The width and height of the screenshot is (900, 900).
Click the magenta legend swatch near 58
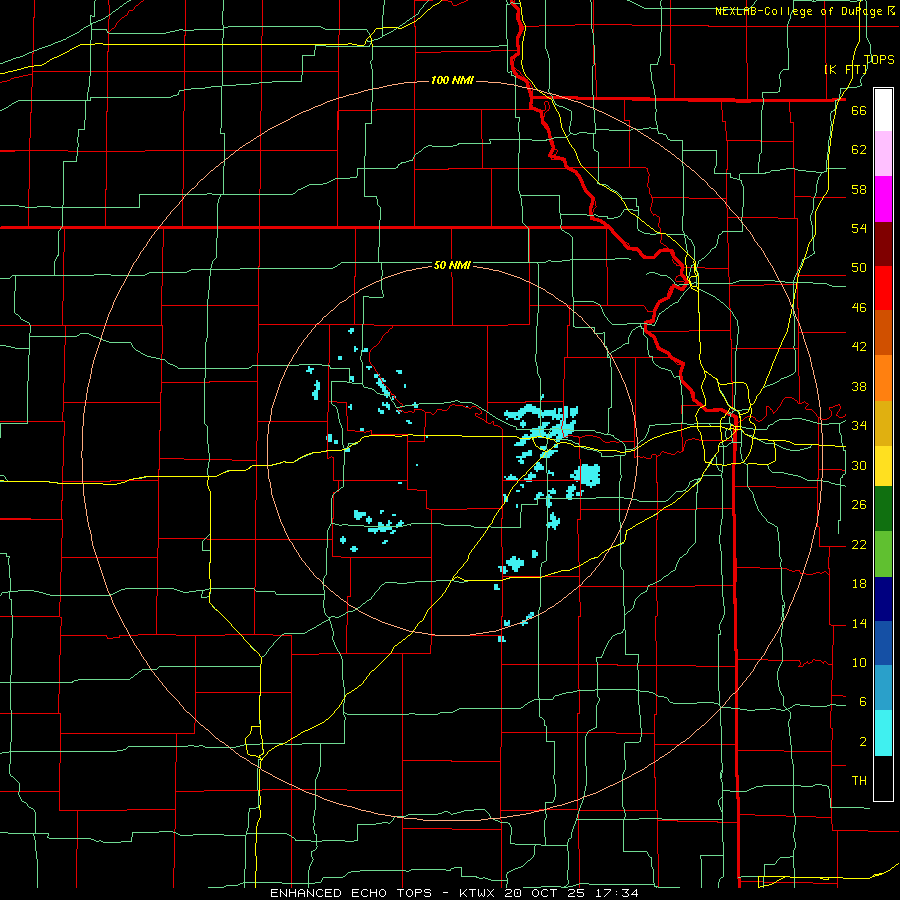[883, 199]
